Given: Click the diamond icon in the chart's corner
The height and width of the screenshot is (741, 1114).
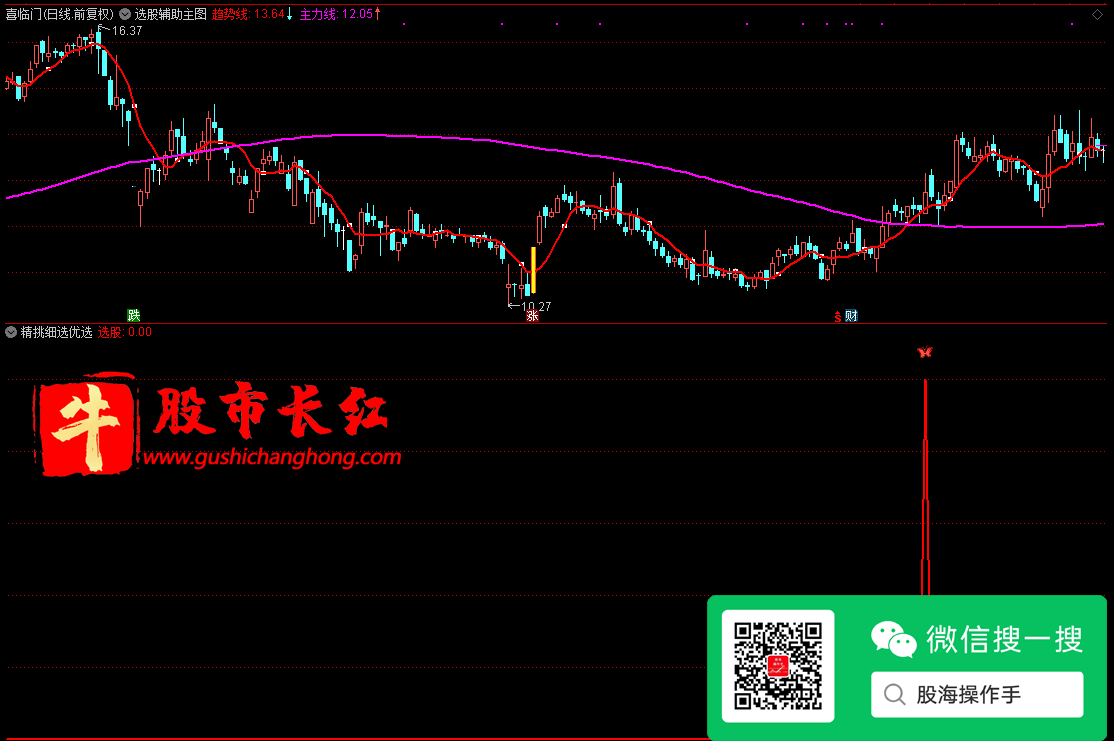Looking at the screenshot, I should (x=1098, y=14).
